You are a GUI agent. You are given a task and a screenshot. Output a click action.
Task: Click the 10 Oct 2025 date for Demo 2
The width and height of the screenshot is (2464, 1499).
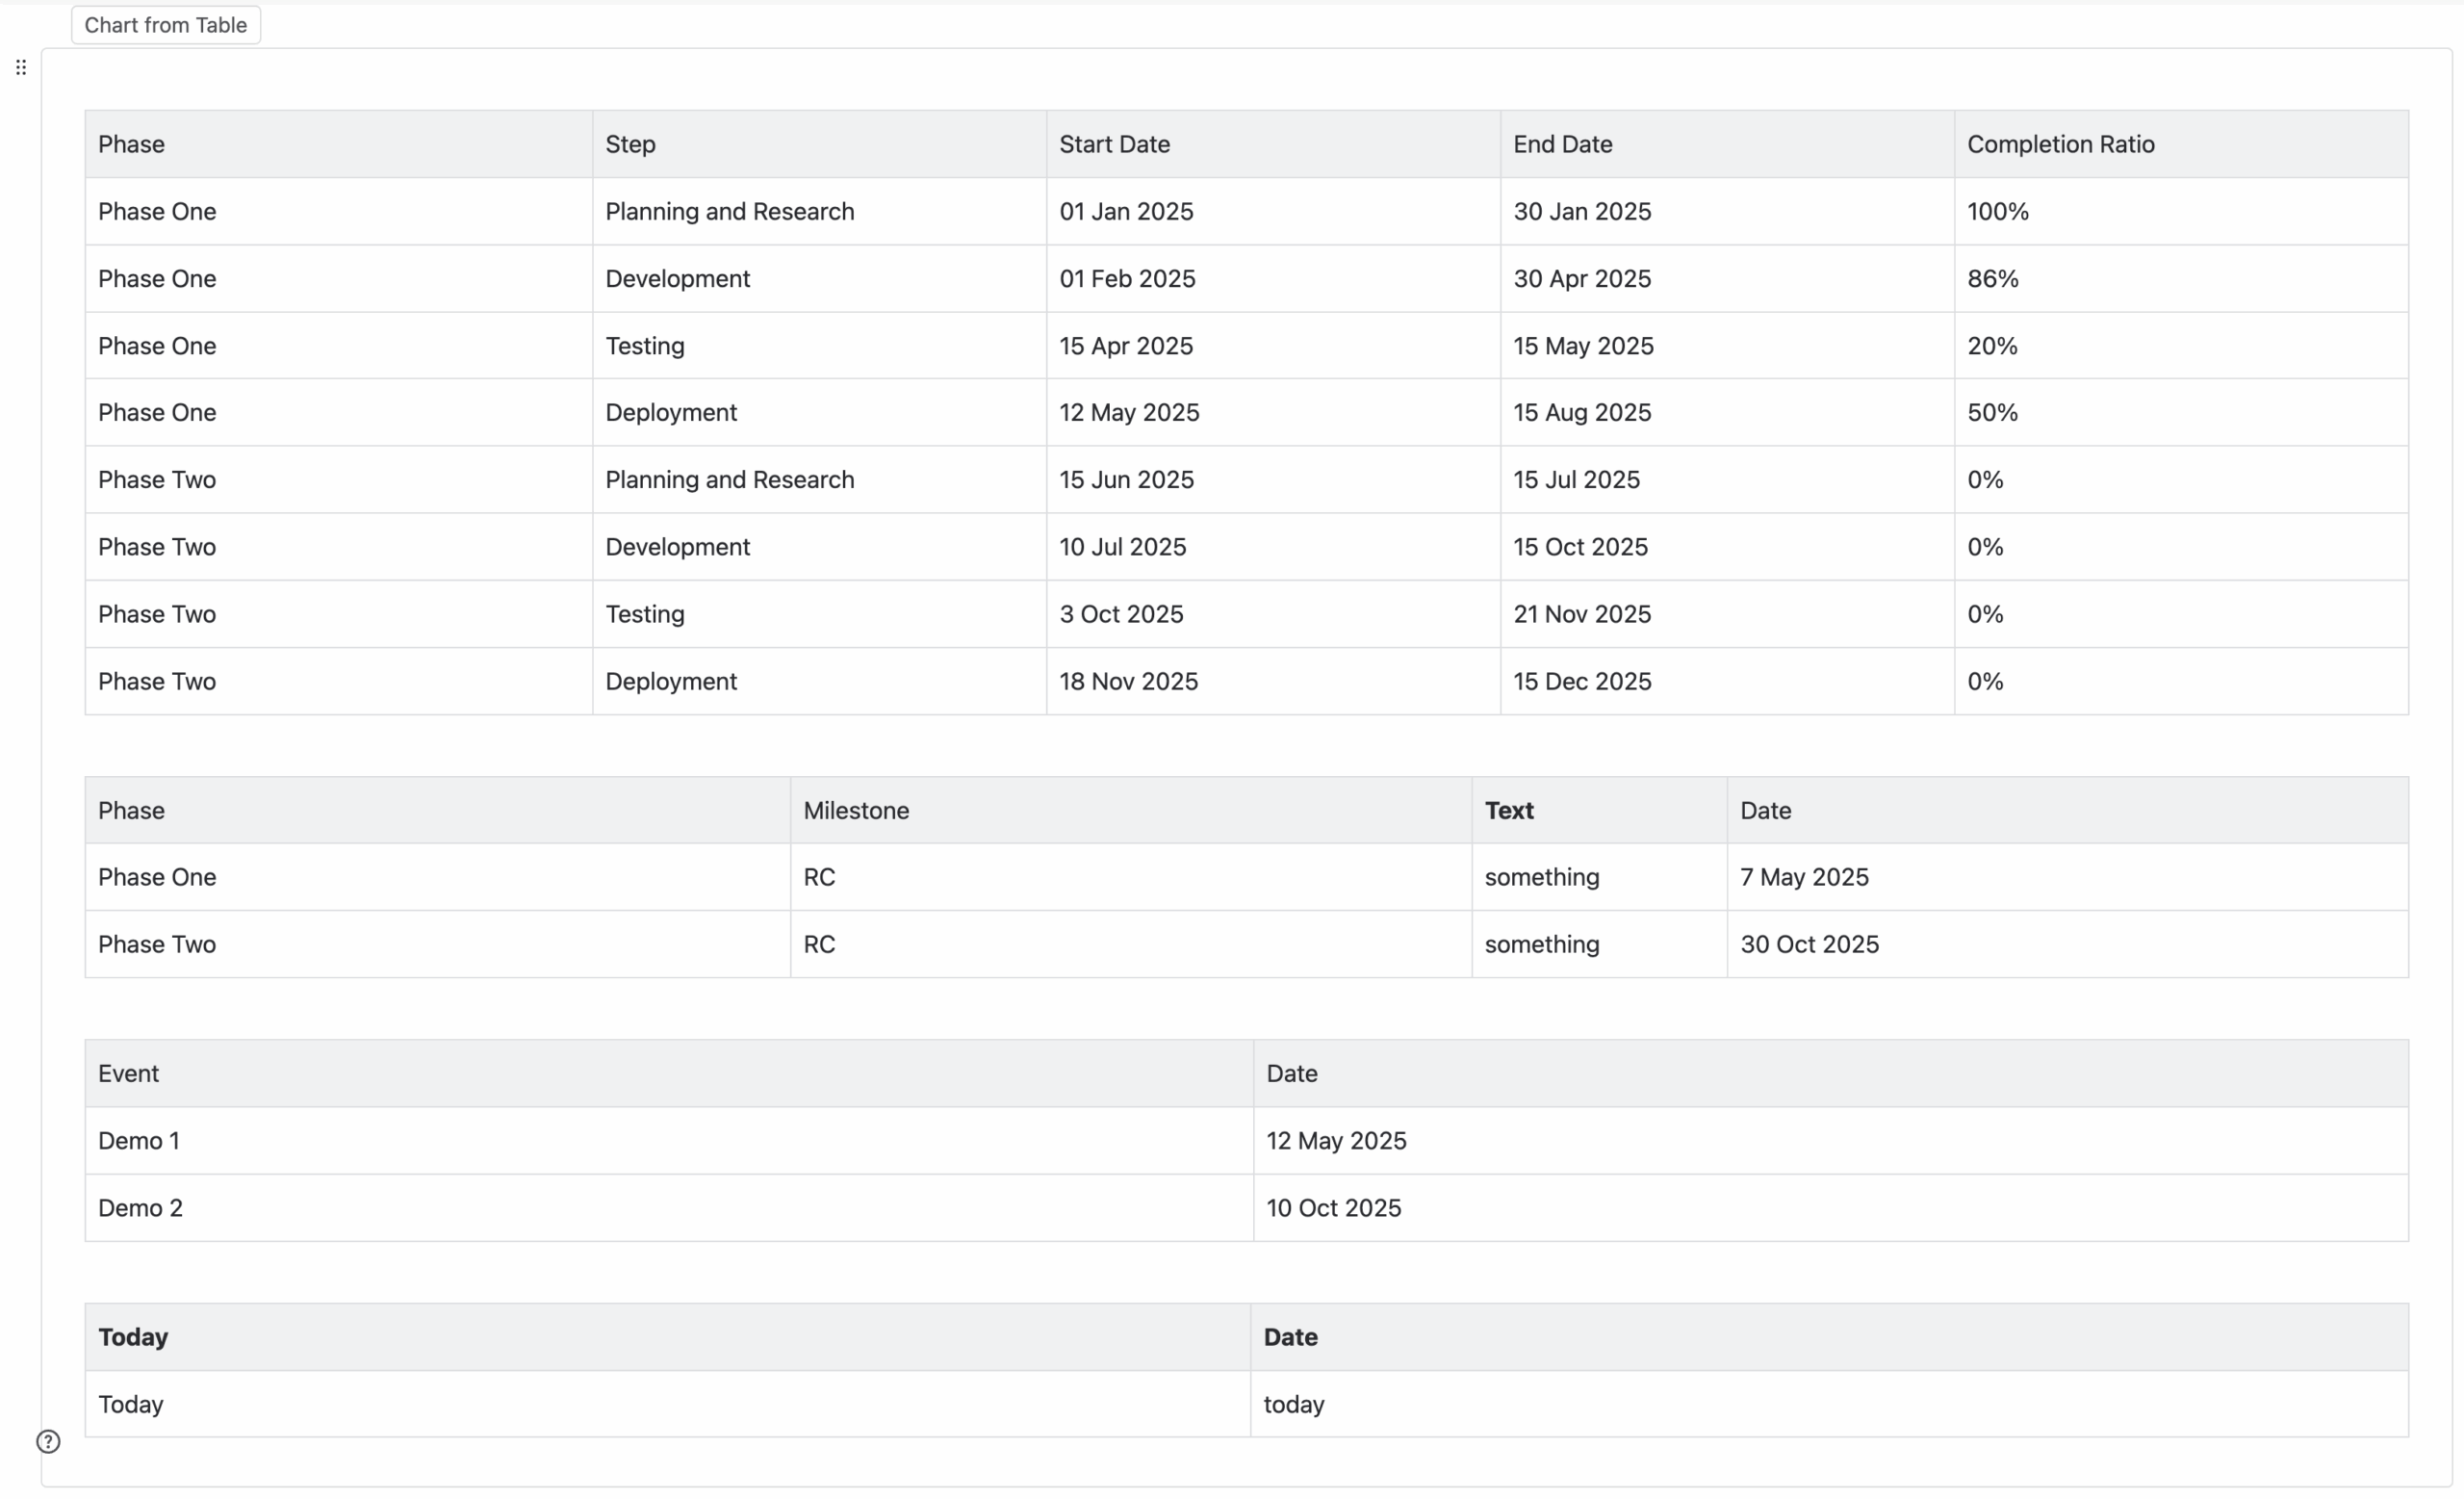pyautogui.click(x=1334, y=1207)
